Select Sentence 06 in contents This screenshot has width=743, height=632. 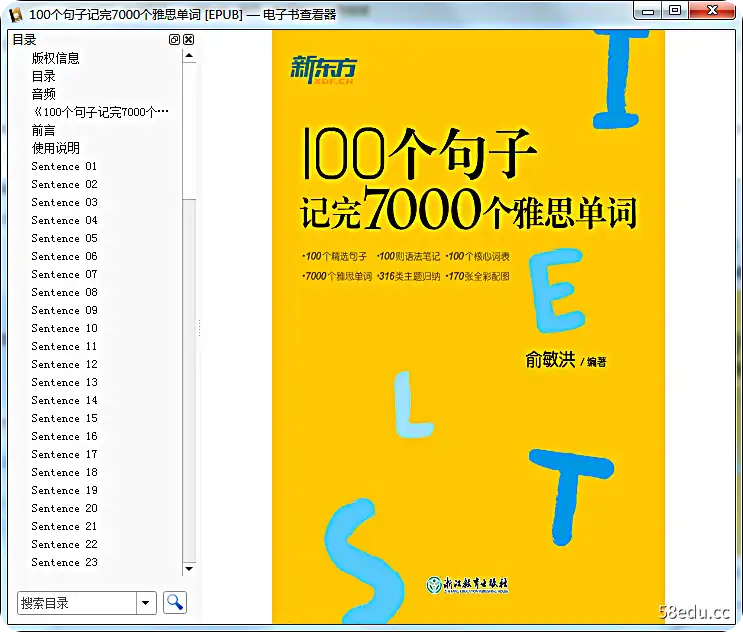click(x=64, y=256)
